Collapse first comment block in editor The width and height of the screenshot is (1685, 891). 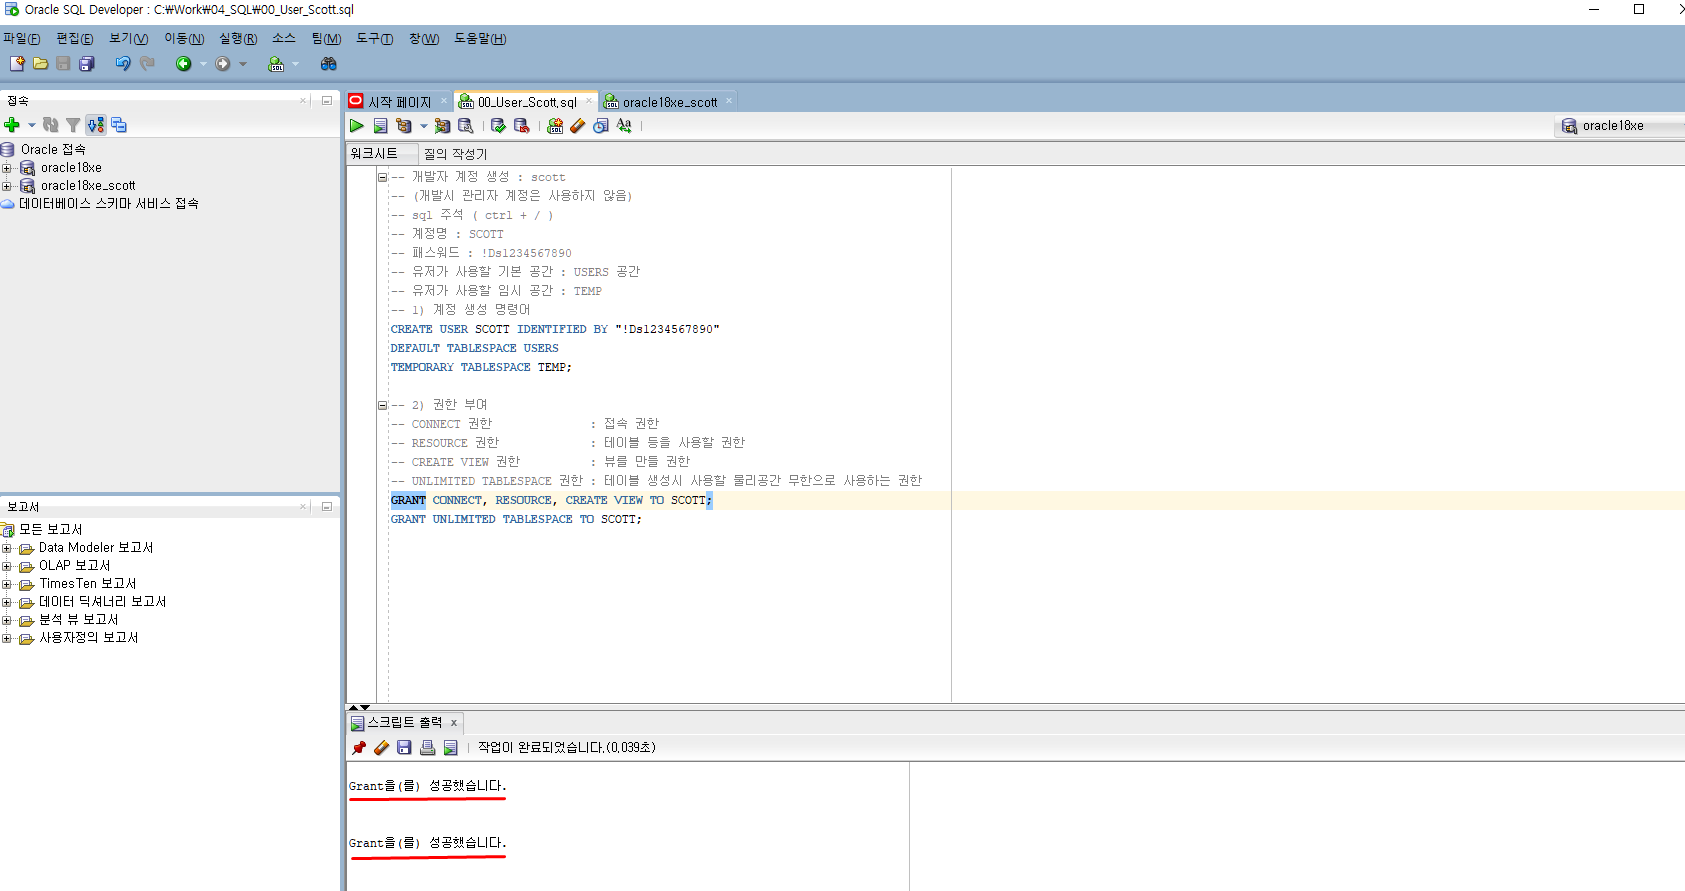coord(382,177)
